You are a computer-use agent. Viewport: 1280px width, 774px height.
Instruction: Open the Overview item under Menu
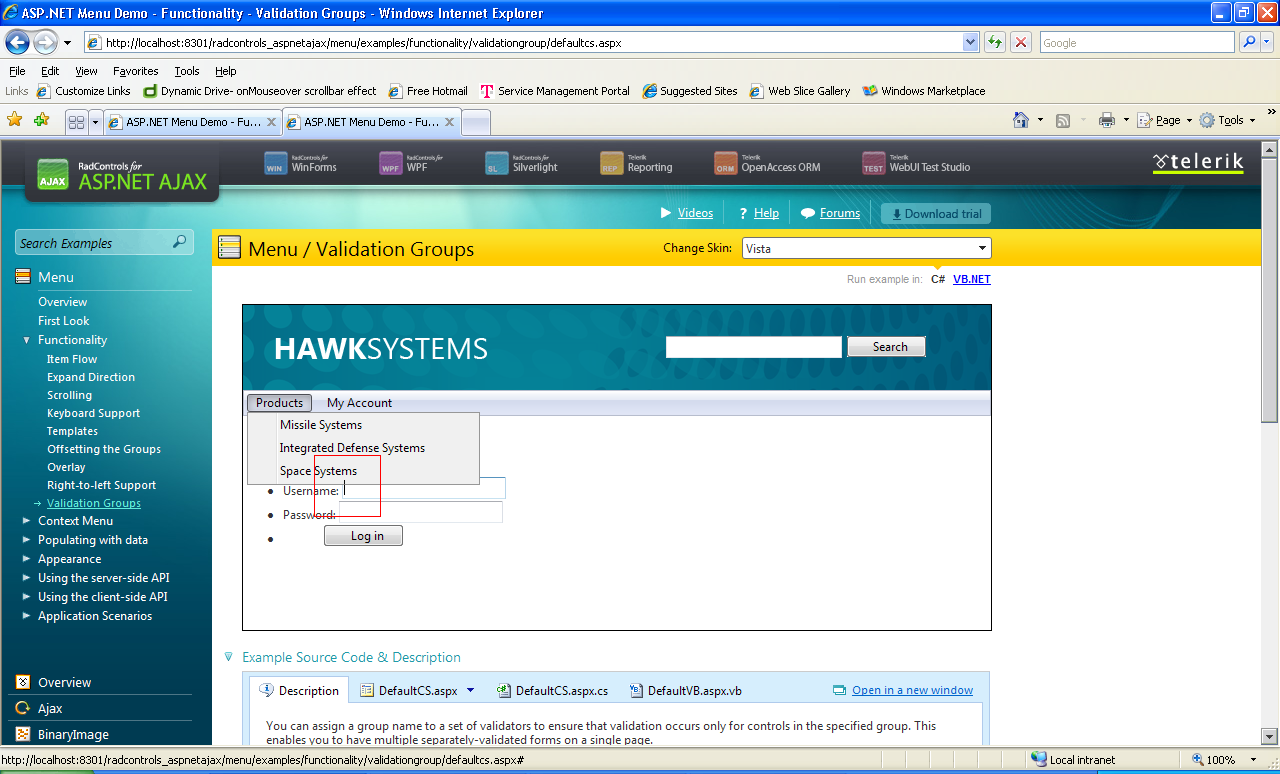(x=62, y=302)
